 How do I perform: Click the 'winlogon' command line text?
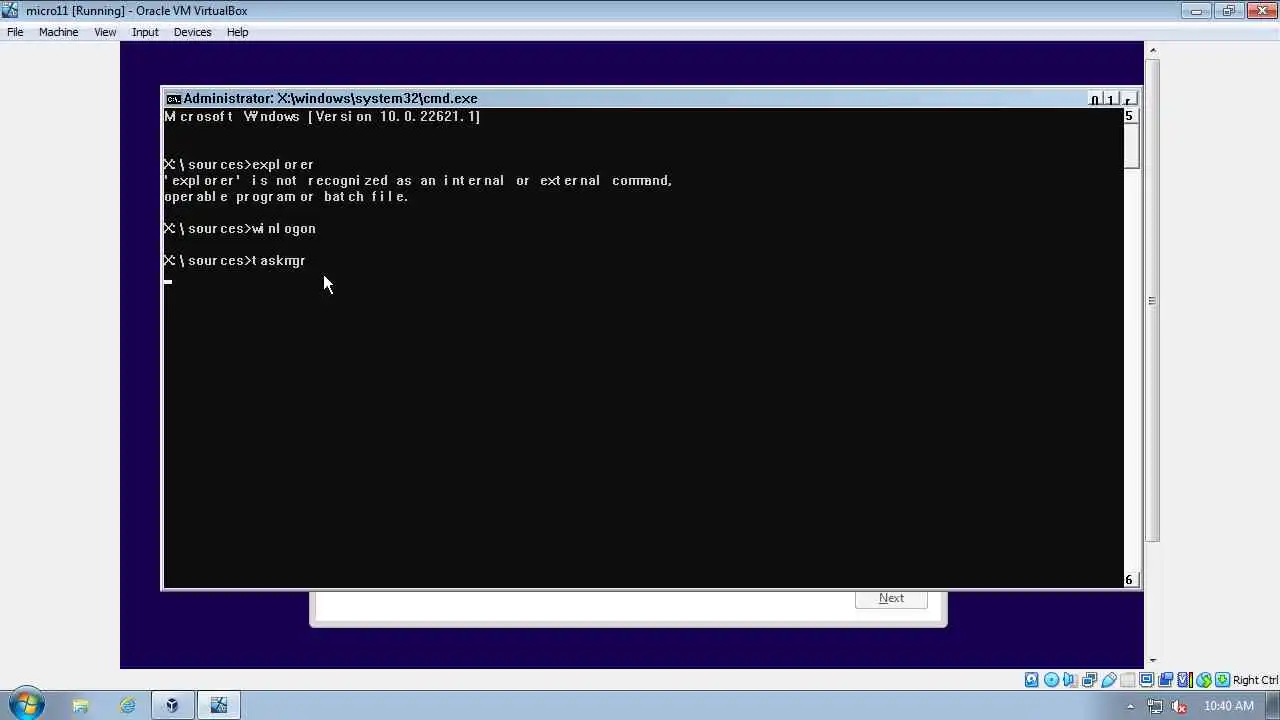click(x=284, y=228)
